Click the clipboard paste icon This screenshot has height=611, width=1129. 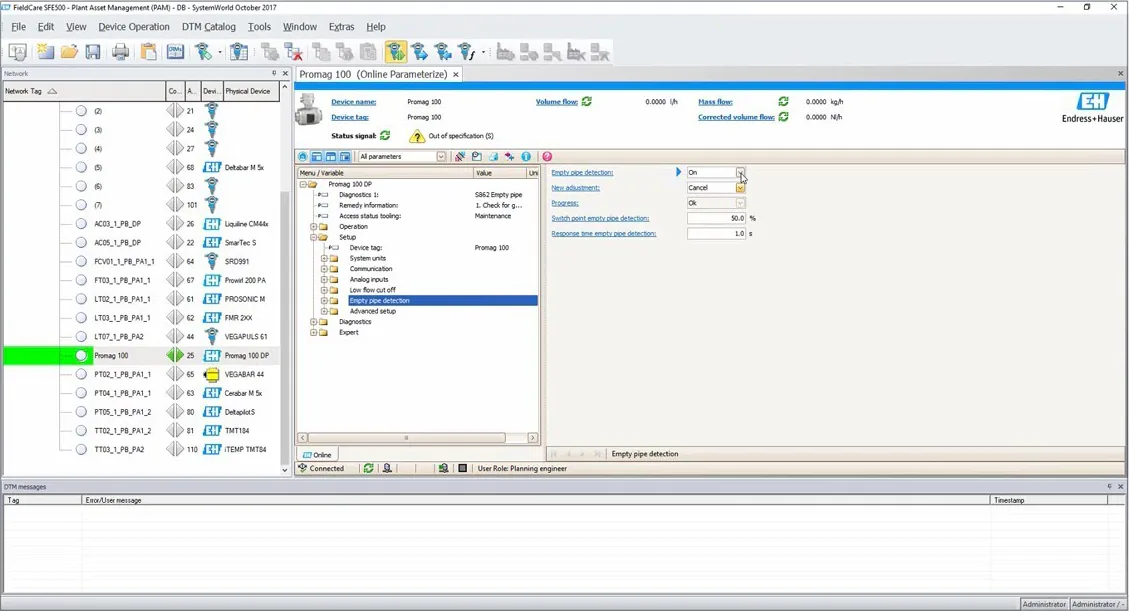click(148, 52)
